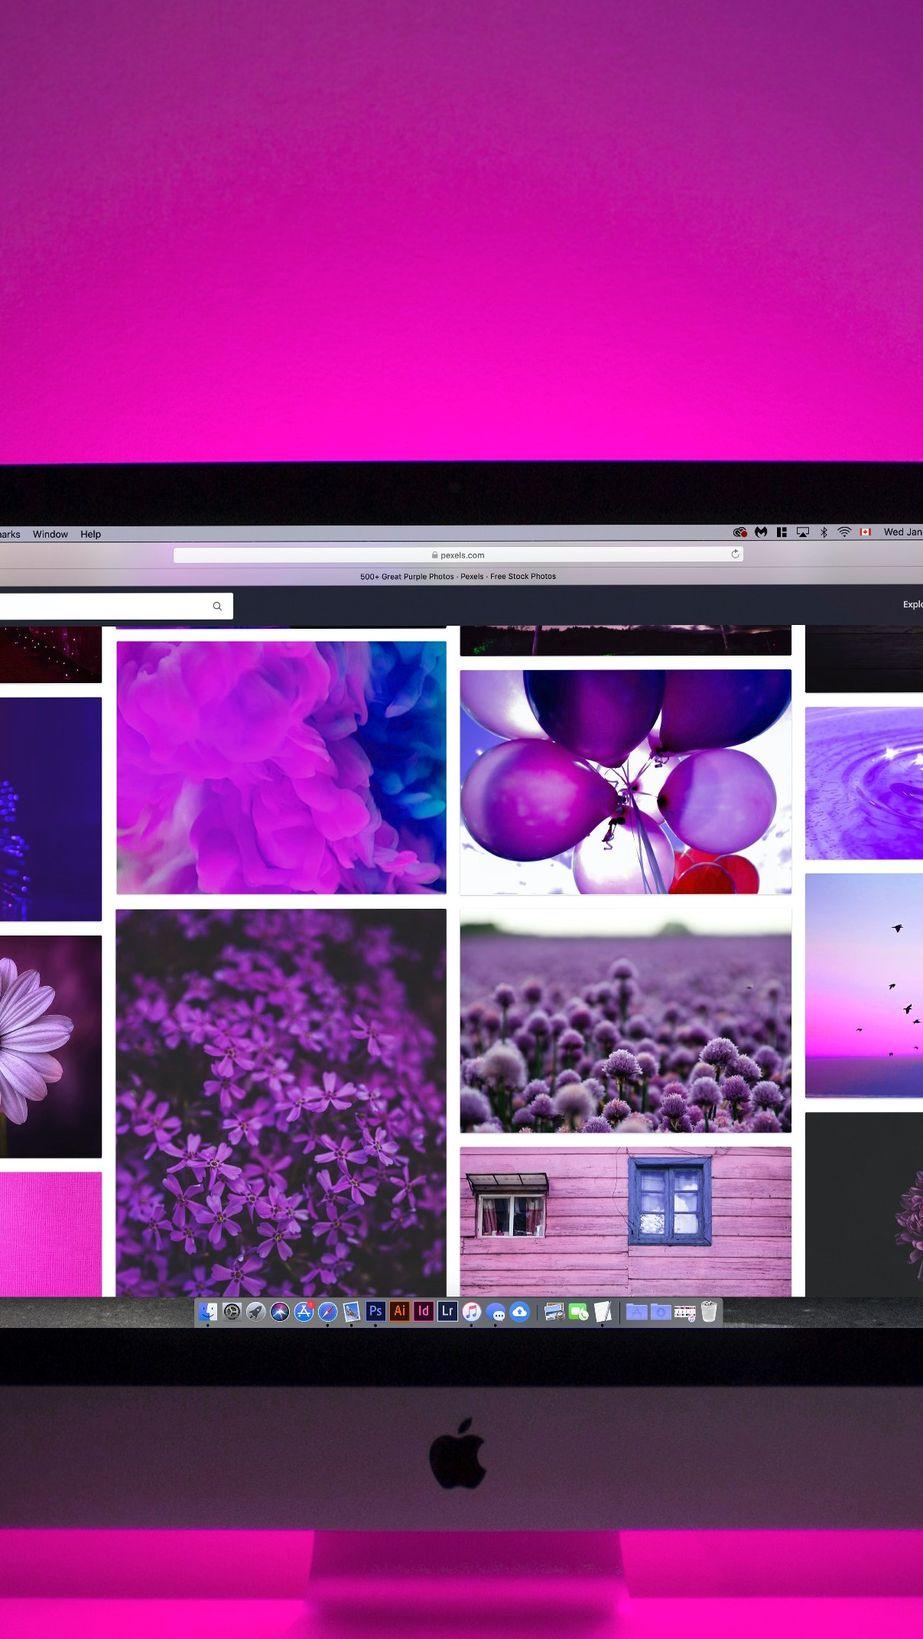The image size is (923, 1639).
Task: Click the Canadian flag input source icon
Action: 866,532
